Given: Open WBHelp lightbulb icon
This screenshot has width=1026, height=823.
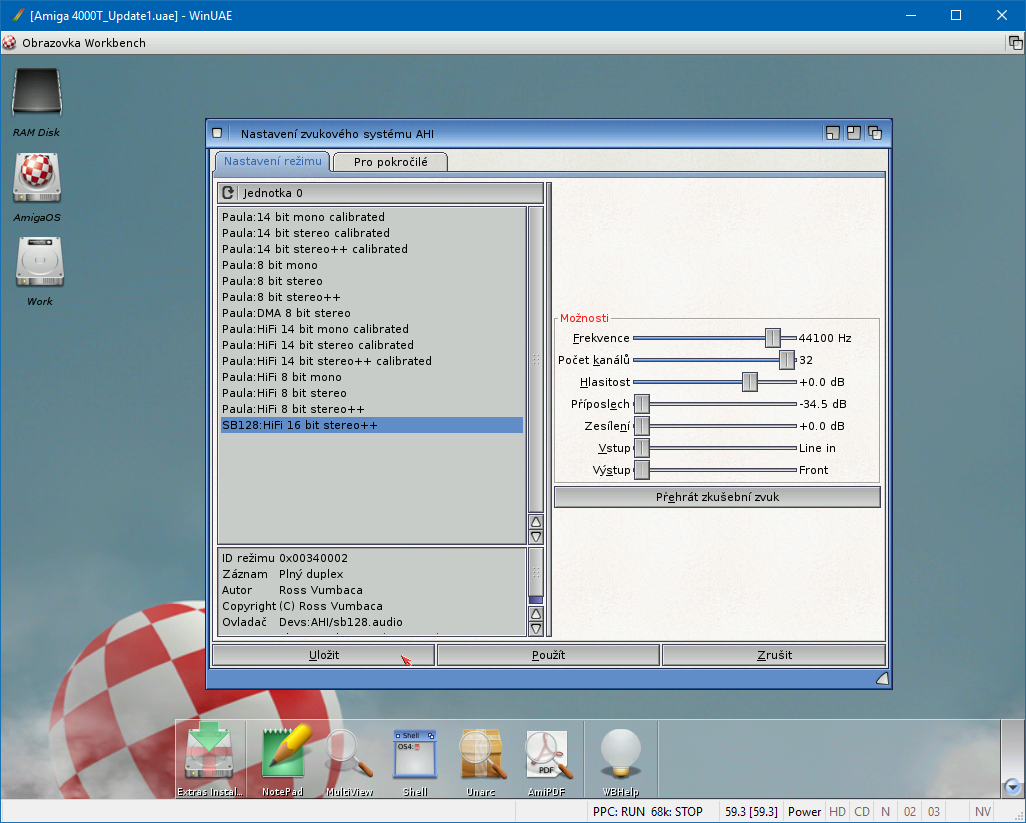Looking at the screenshot, I should (x=620, y=754).
